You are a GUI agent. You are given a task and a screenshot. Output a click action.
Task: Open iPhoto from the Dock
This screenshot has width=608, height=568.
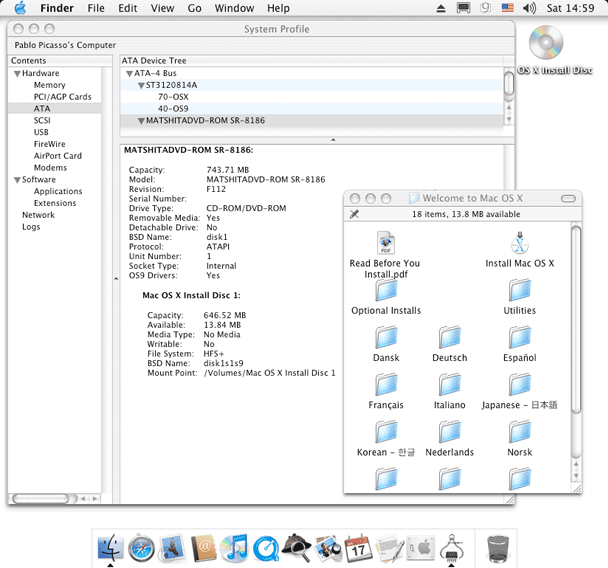[x=327, y=548]
